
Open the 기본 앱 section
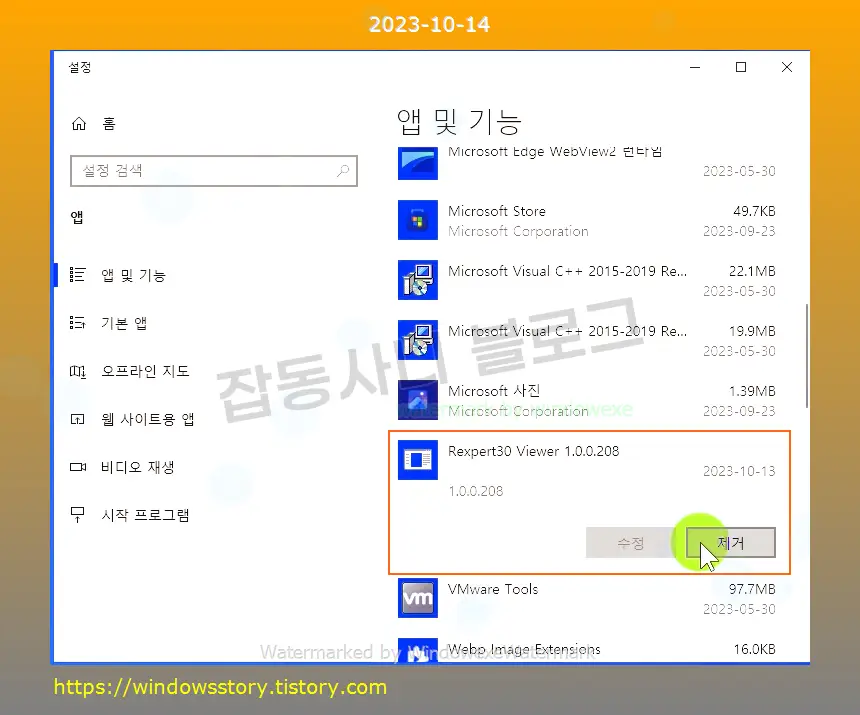tap(124, 323)
